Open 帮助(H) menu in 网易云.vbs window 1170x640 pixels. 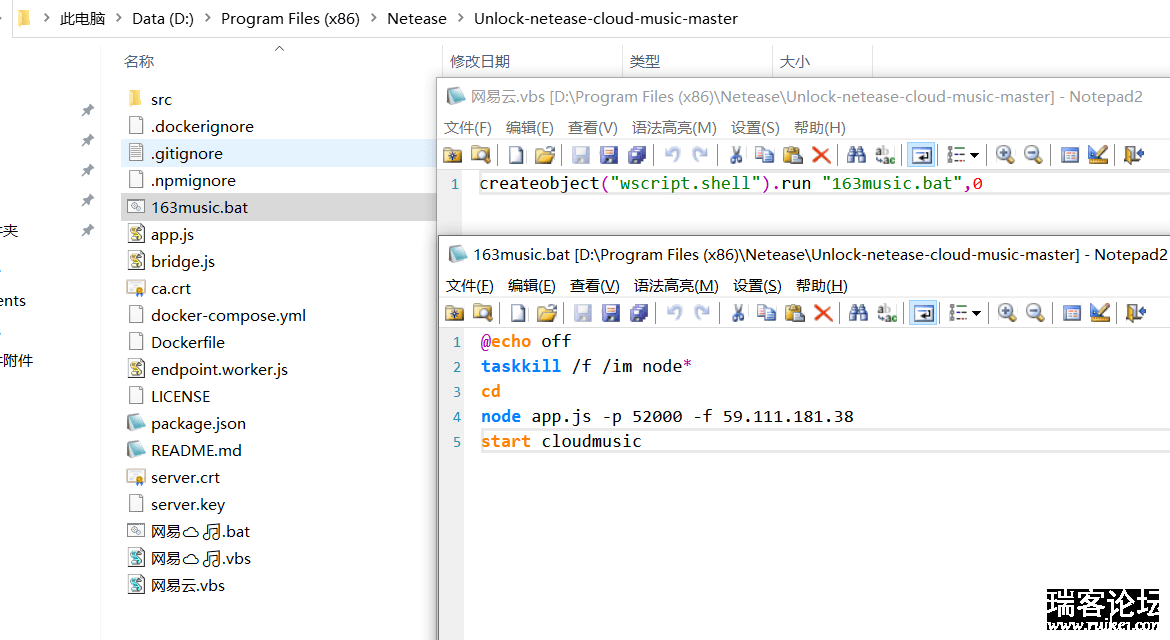[x=819, y=128]
